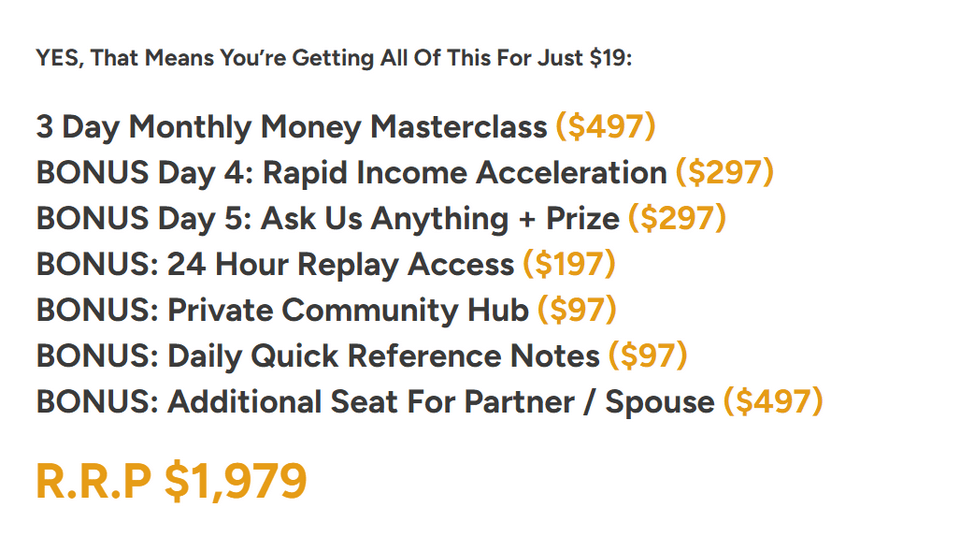Click the ($497) price beside Partner / Spouse
This screenshot has width=960, height=537.
click(773, 402)
